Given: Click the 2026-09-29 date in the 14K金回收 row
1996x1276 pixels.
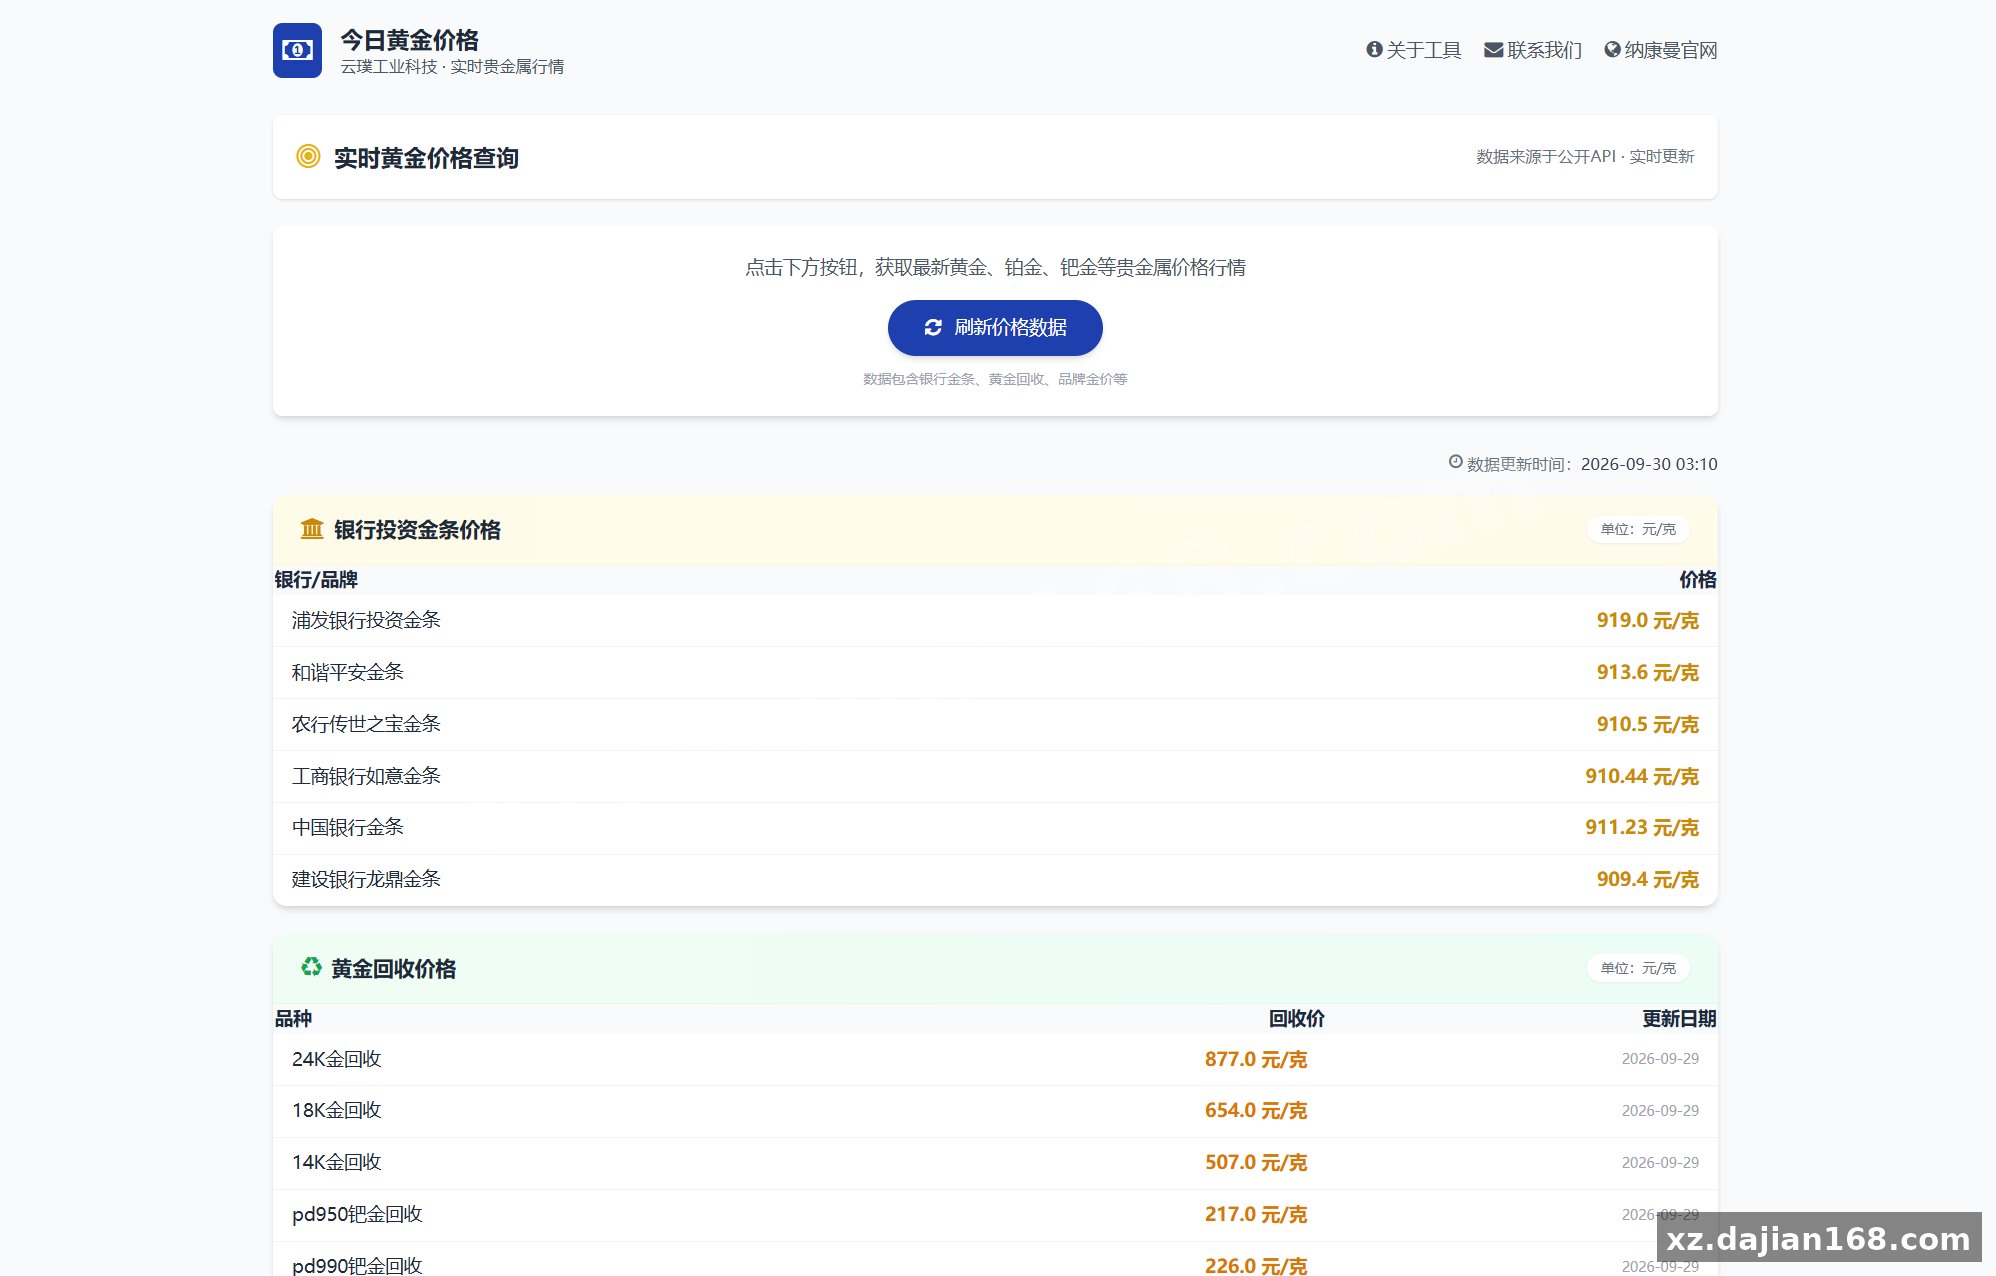Looking at the screenshot, I should [x=1660, y=1163].
